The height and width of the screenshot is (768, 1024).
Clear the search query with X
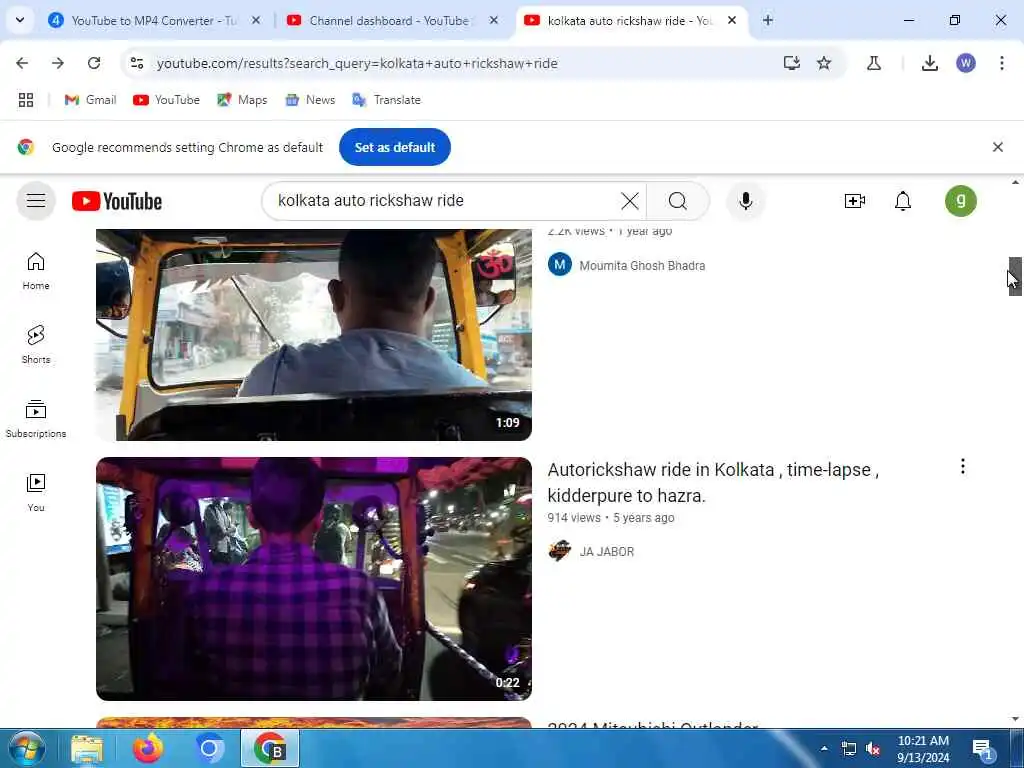click(630, 201)
